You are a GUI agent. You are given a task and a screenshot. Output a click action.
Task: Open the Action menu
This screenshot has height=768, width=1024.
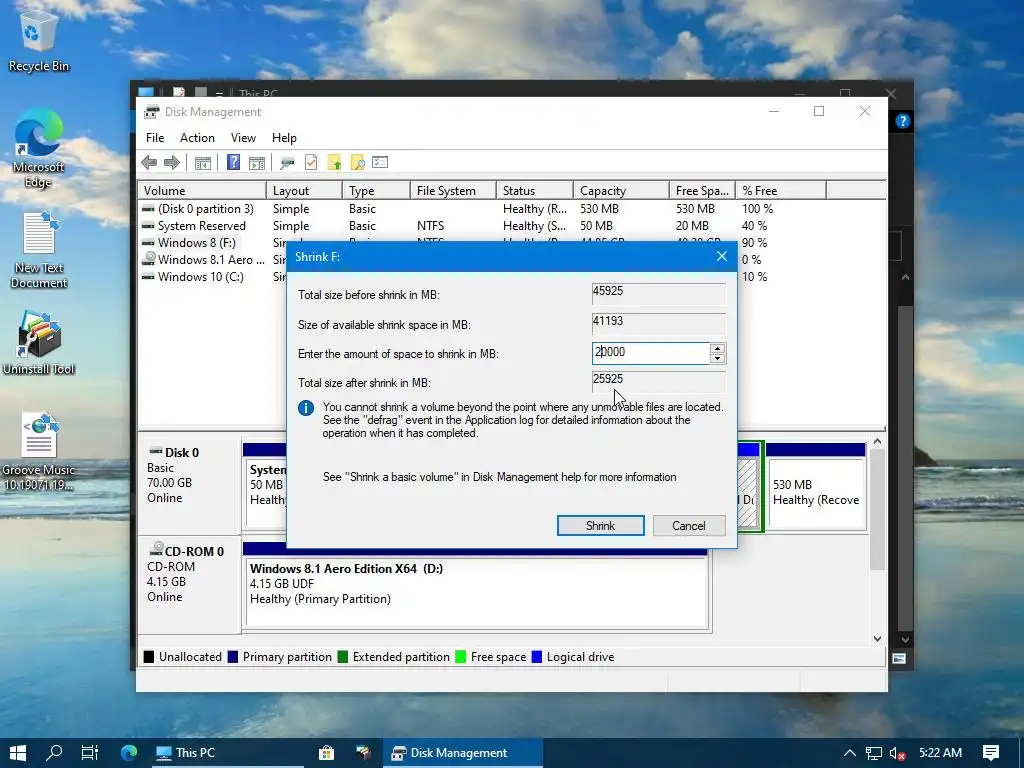click(197, 138)
